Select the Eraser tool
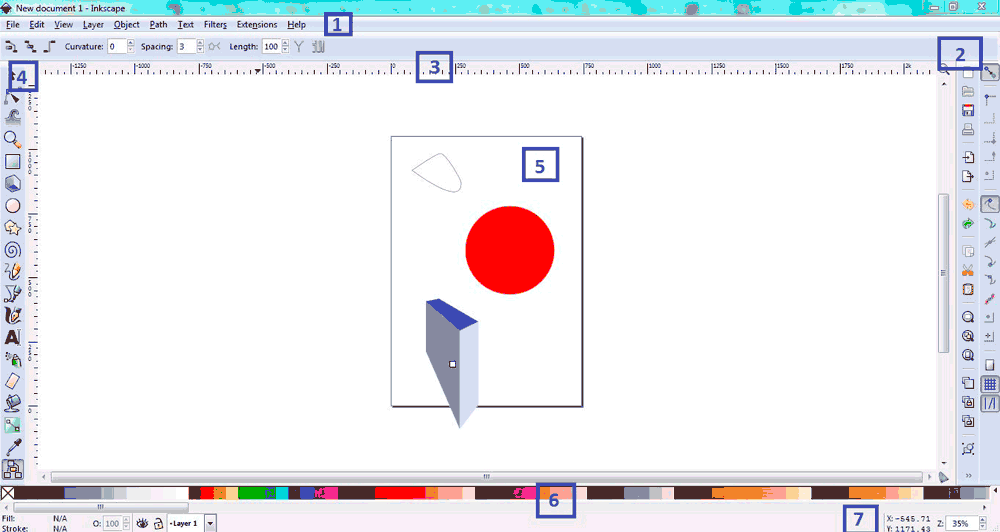 pos(13,381)
